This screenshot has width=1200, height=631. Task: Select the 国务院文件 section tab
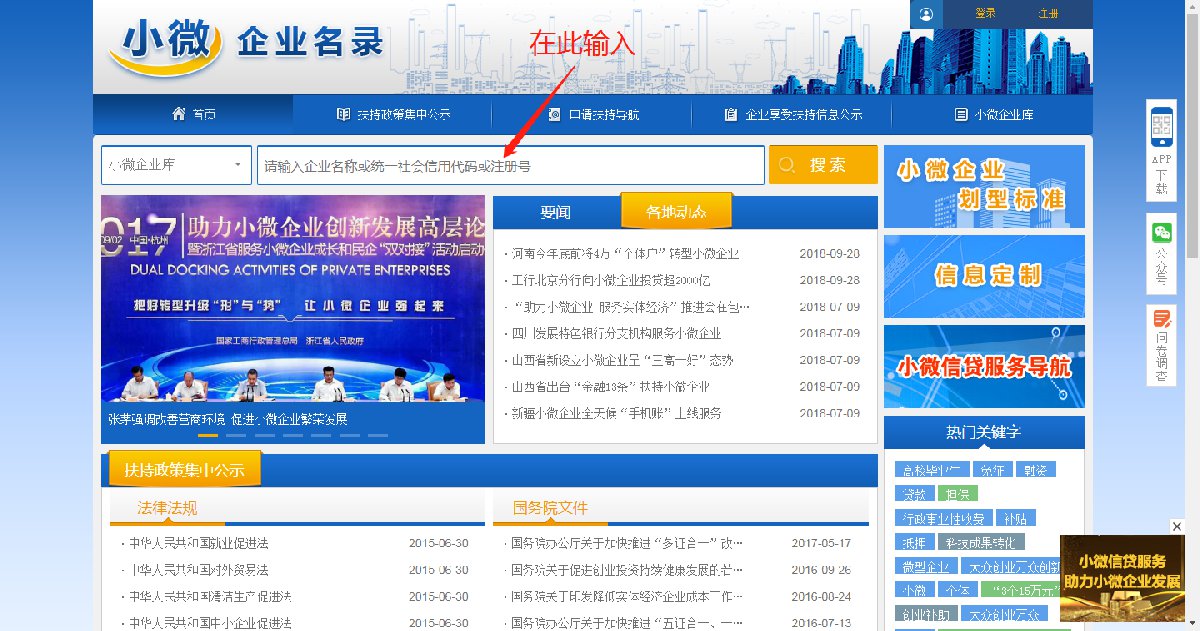point(550,508)
